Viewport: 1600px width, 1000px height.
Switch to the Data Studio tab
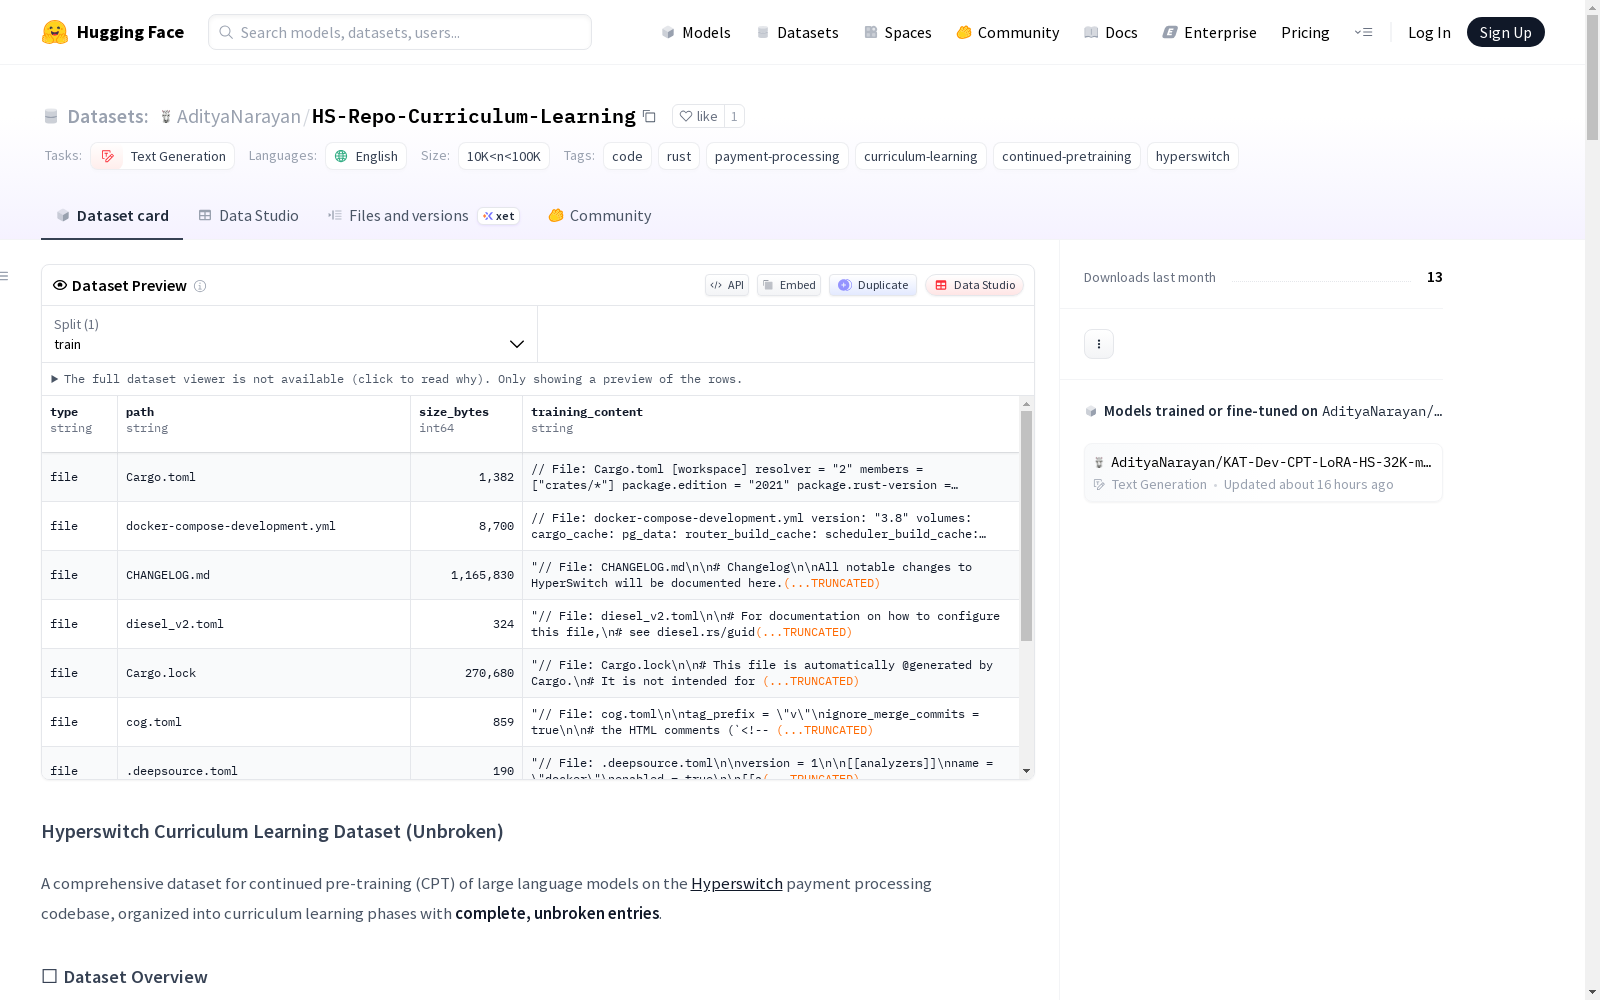[248, 216]
